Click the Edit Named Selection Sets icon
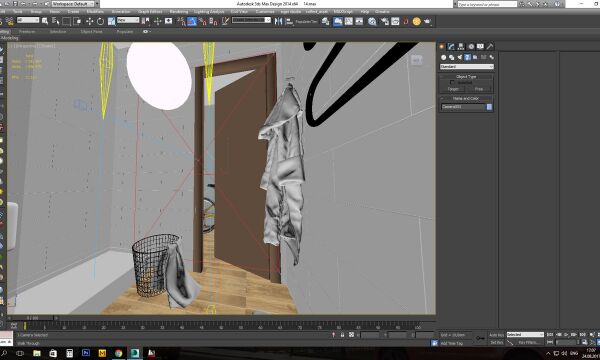Image resolution: width=600 pixels, height=360 pixels. click(225, 21)
